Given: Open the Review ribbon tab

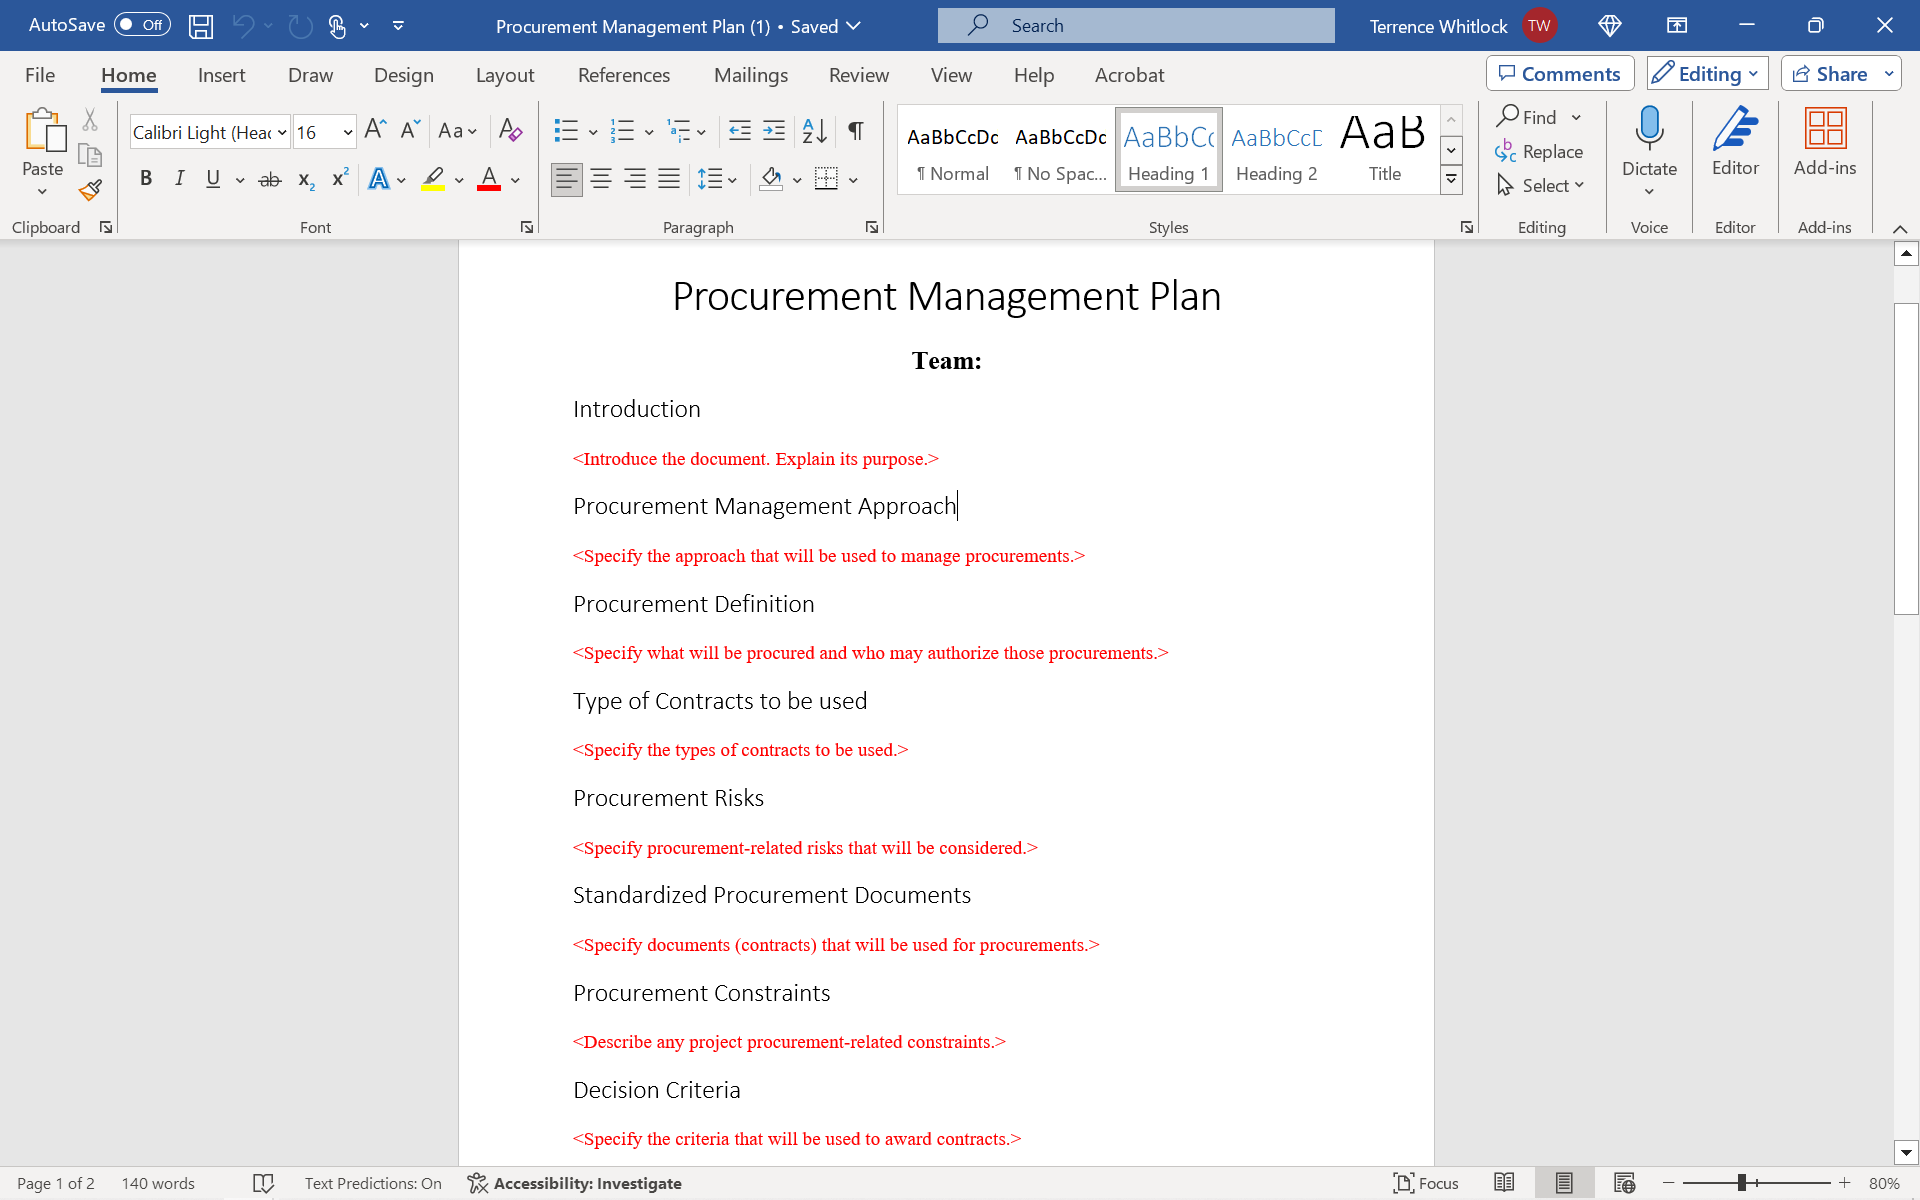Looking at the screenshot, I should (x=859, y=74).
